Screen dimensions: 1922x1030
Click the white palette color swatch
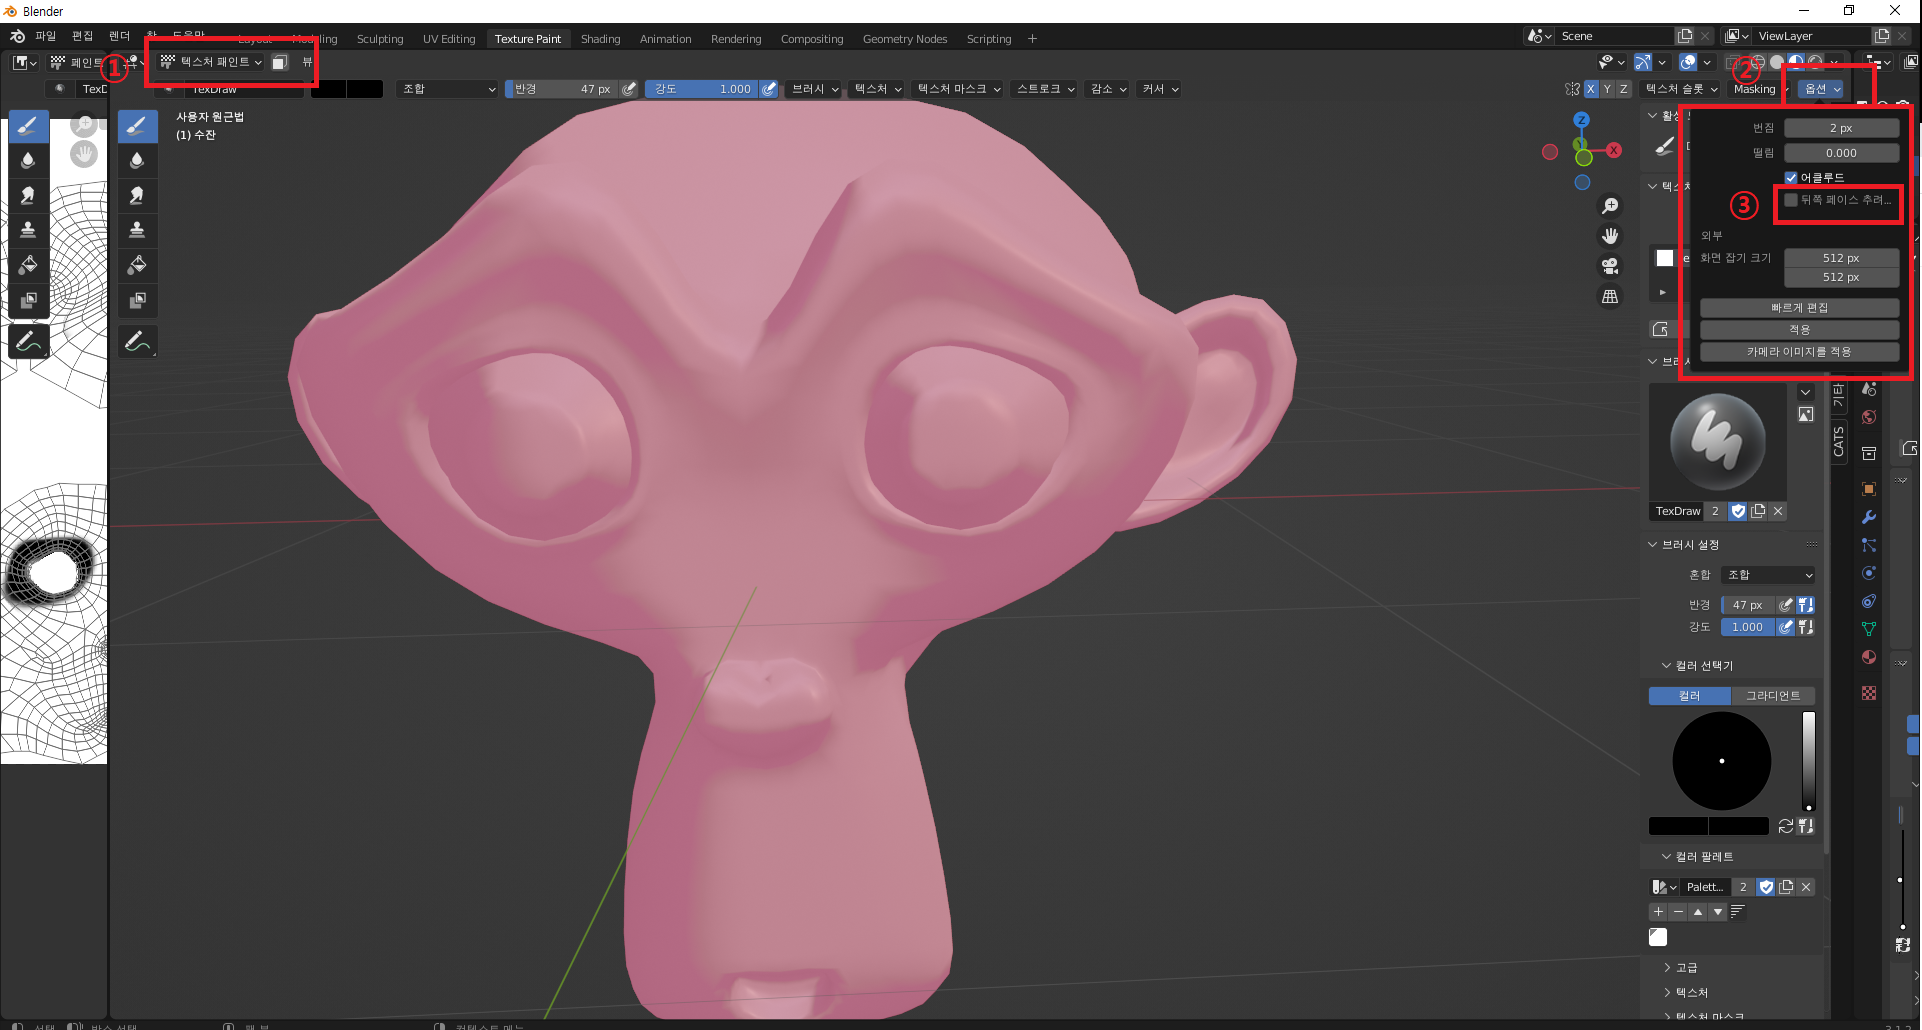pyautogui.click(x=1658, y=937)
